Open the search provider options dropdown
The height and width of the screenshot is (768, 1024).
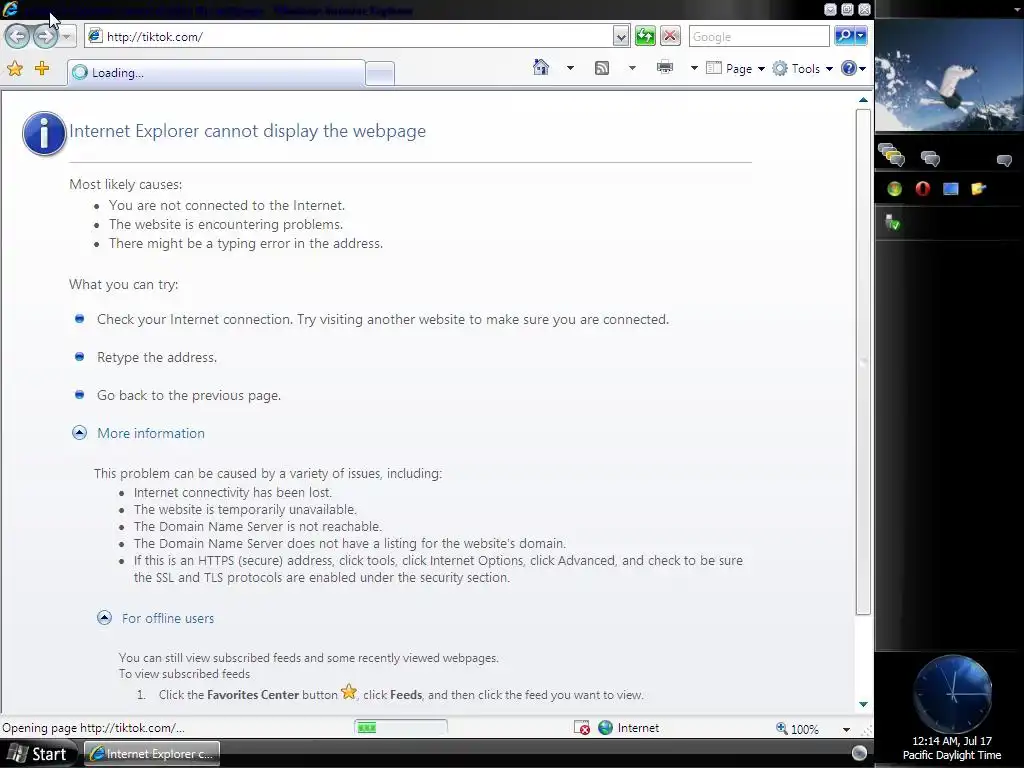tap(861, 37)
